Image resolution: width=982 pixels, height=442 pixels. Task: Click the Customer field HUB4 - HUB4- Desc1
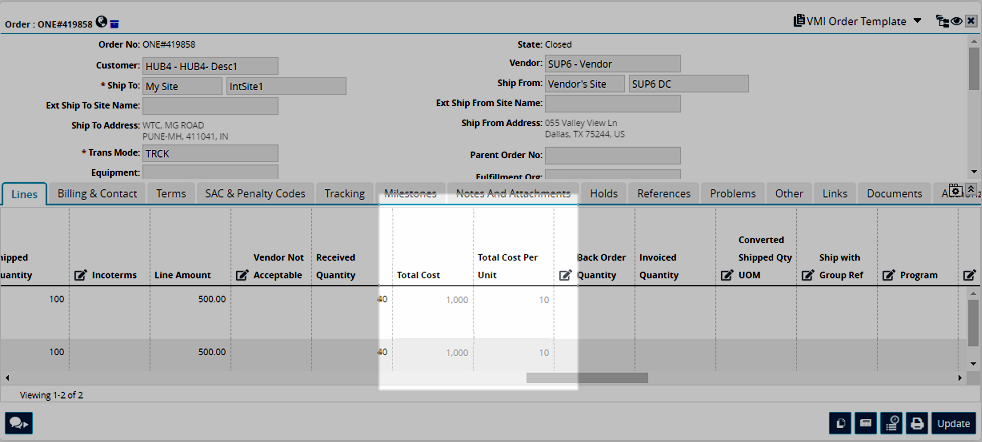tap(210, 66)
